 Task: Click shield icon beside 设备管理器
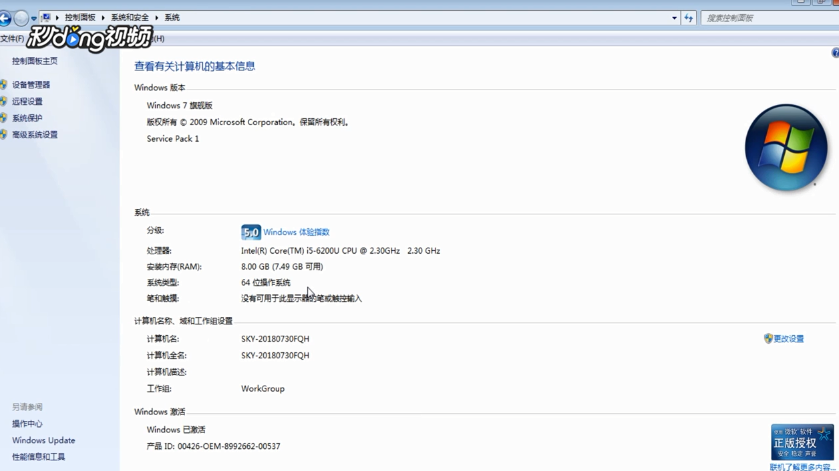(4, 85)
